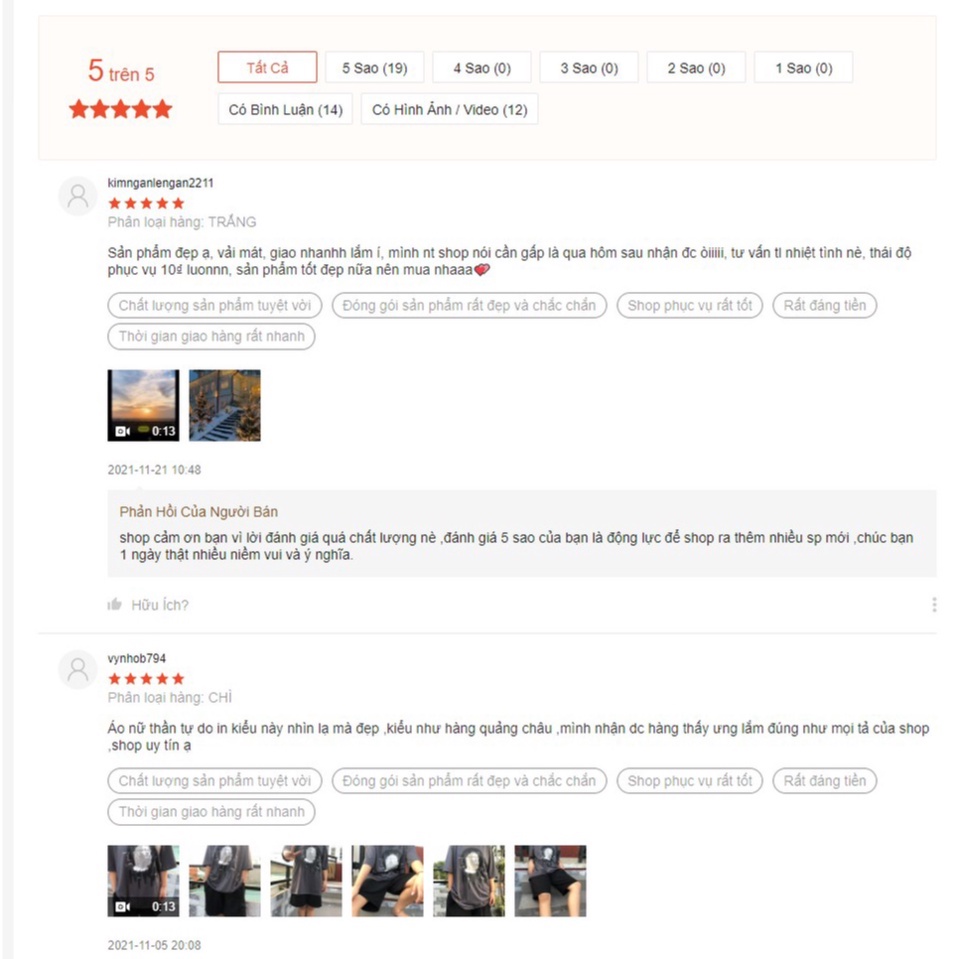Filter reviews by 4 Sao (0)
Screen dimensions: 959x959
pyautogui.click(x=482, y=67)
